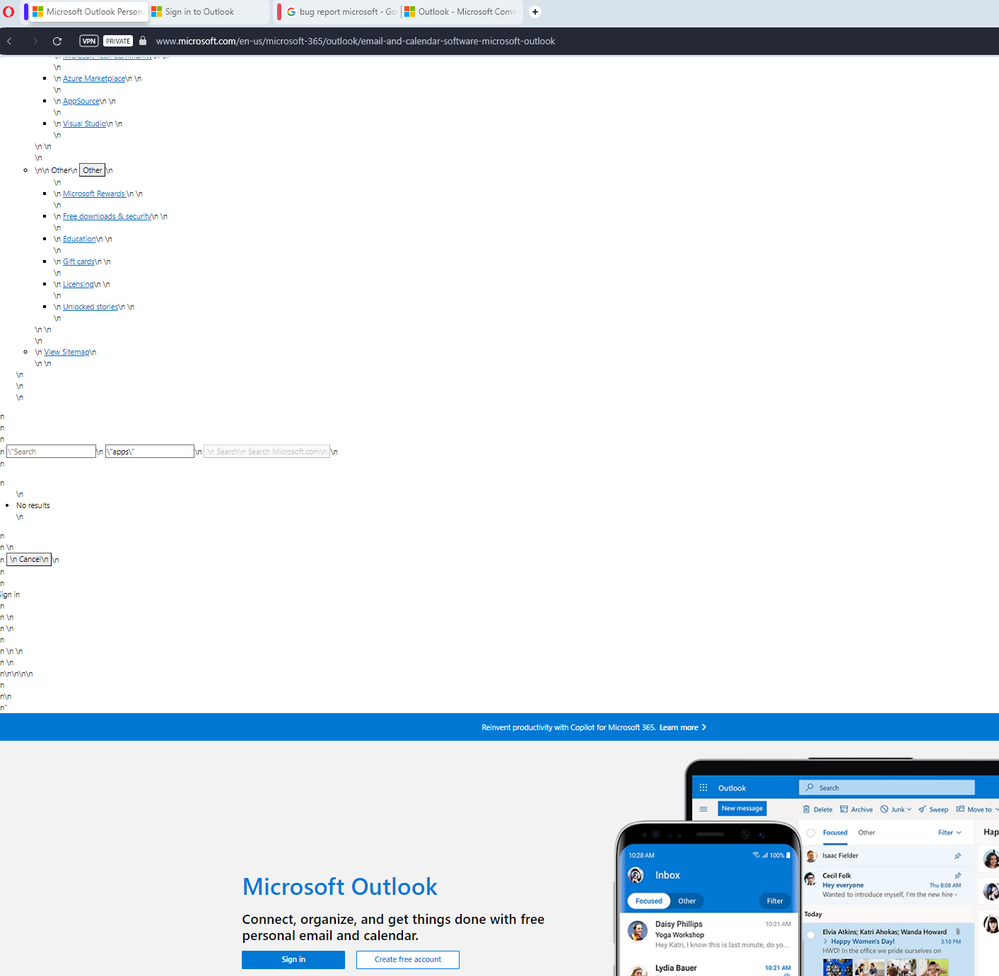Open Licensing link

[x=78, y=284]
